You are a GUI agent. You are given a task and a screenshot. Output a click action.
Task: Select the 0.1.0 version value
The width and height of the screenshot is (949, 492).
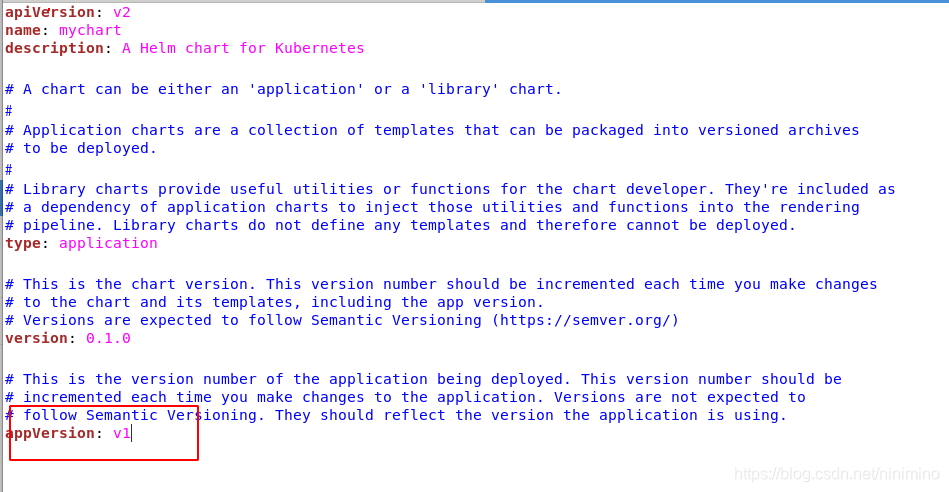tap(108, 338)
